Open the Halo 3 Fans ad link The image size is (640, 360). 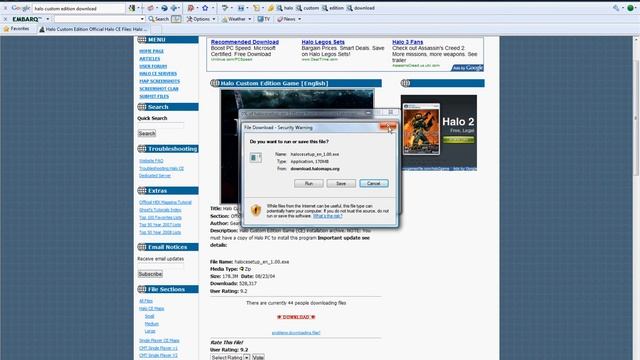click(x=407, y=42)
